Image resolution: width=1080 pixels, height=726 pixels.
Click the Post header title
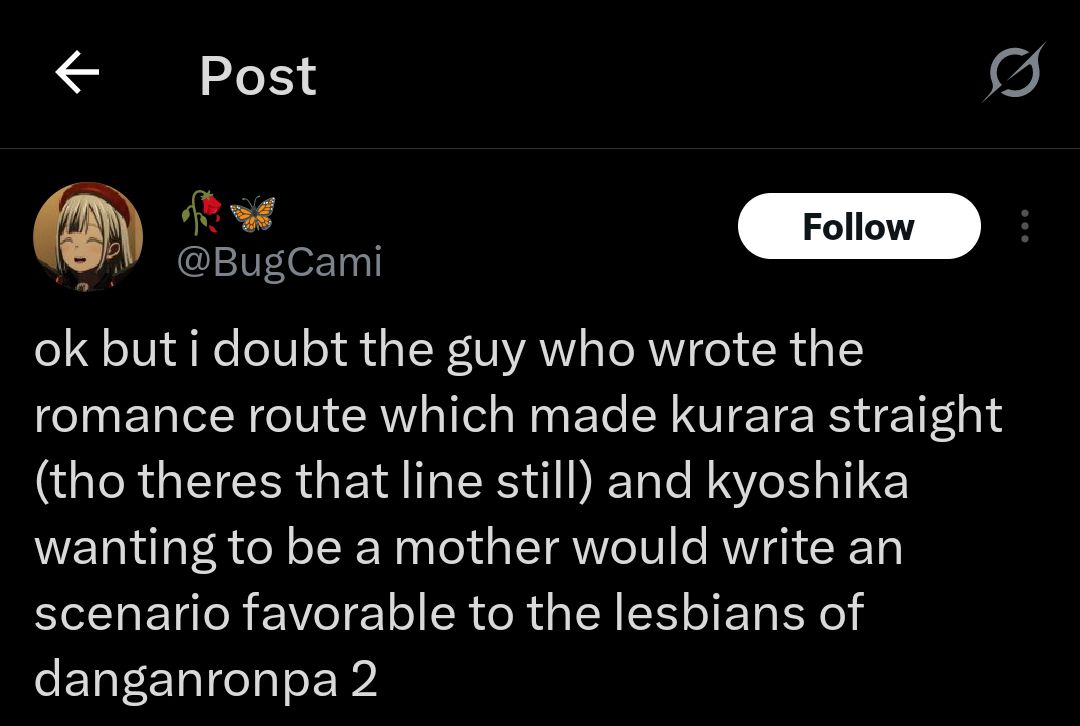(258, 76)
